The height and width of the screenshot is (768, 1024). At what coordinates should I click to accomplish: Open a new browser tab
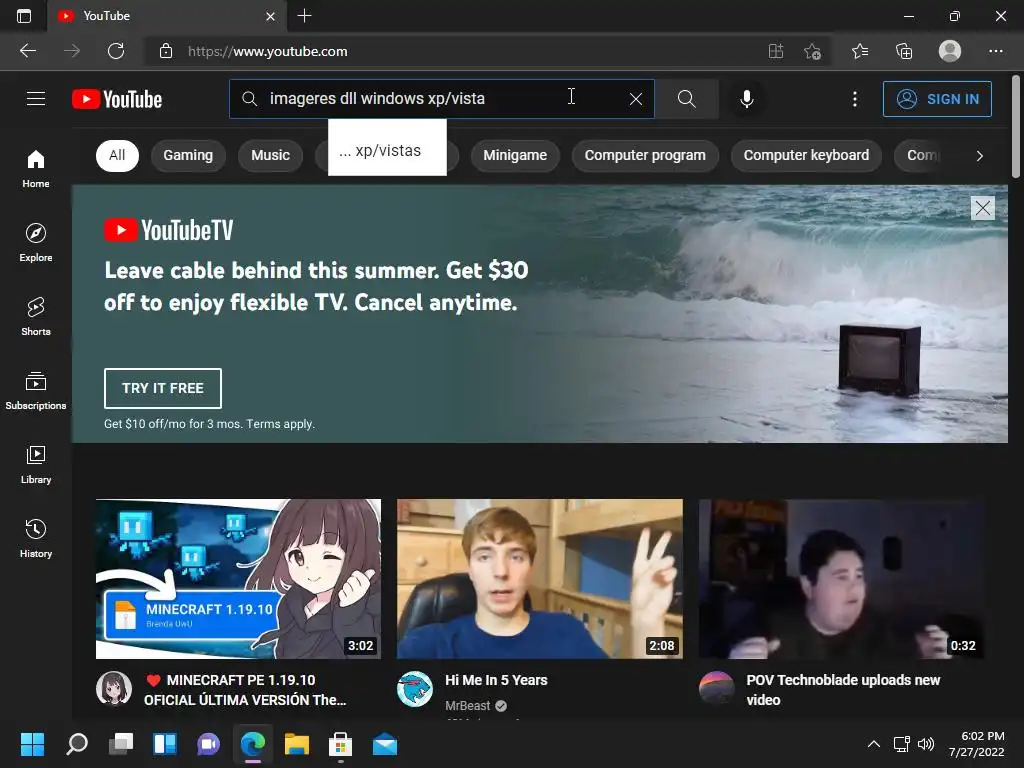pos(304,16)
